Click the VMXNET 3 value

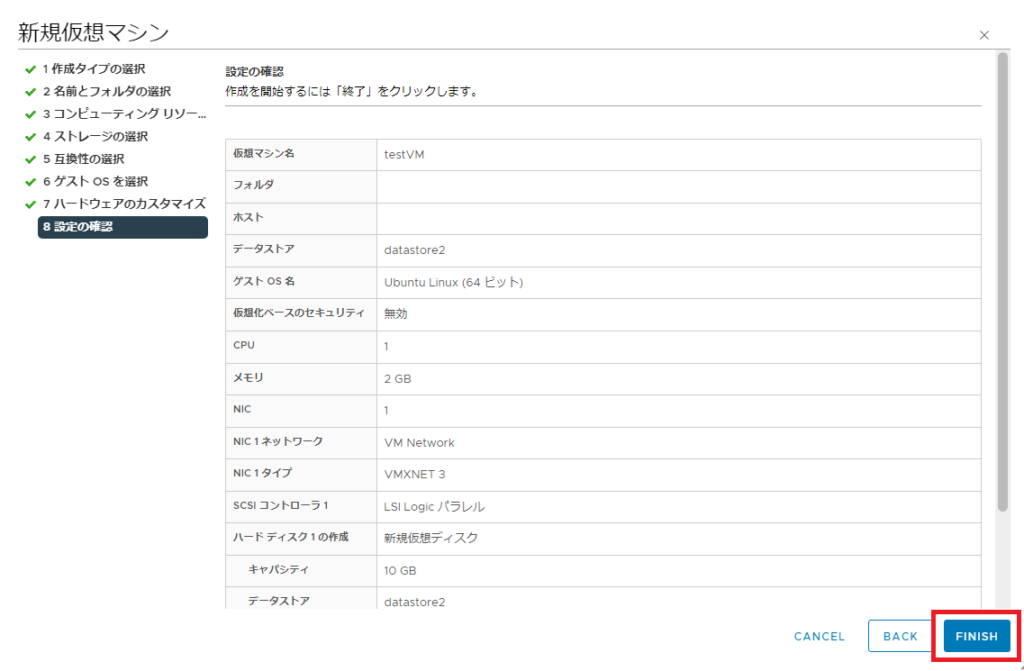tap(415, 475)
